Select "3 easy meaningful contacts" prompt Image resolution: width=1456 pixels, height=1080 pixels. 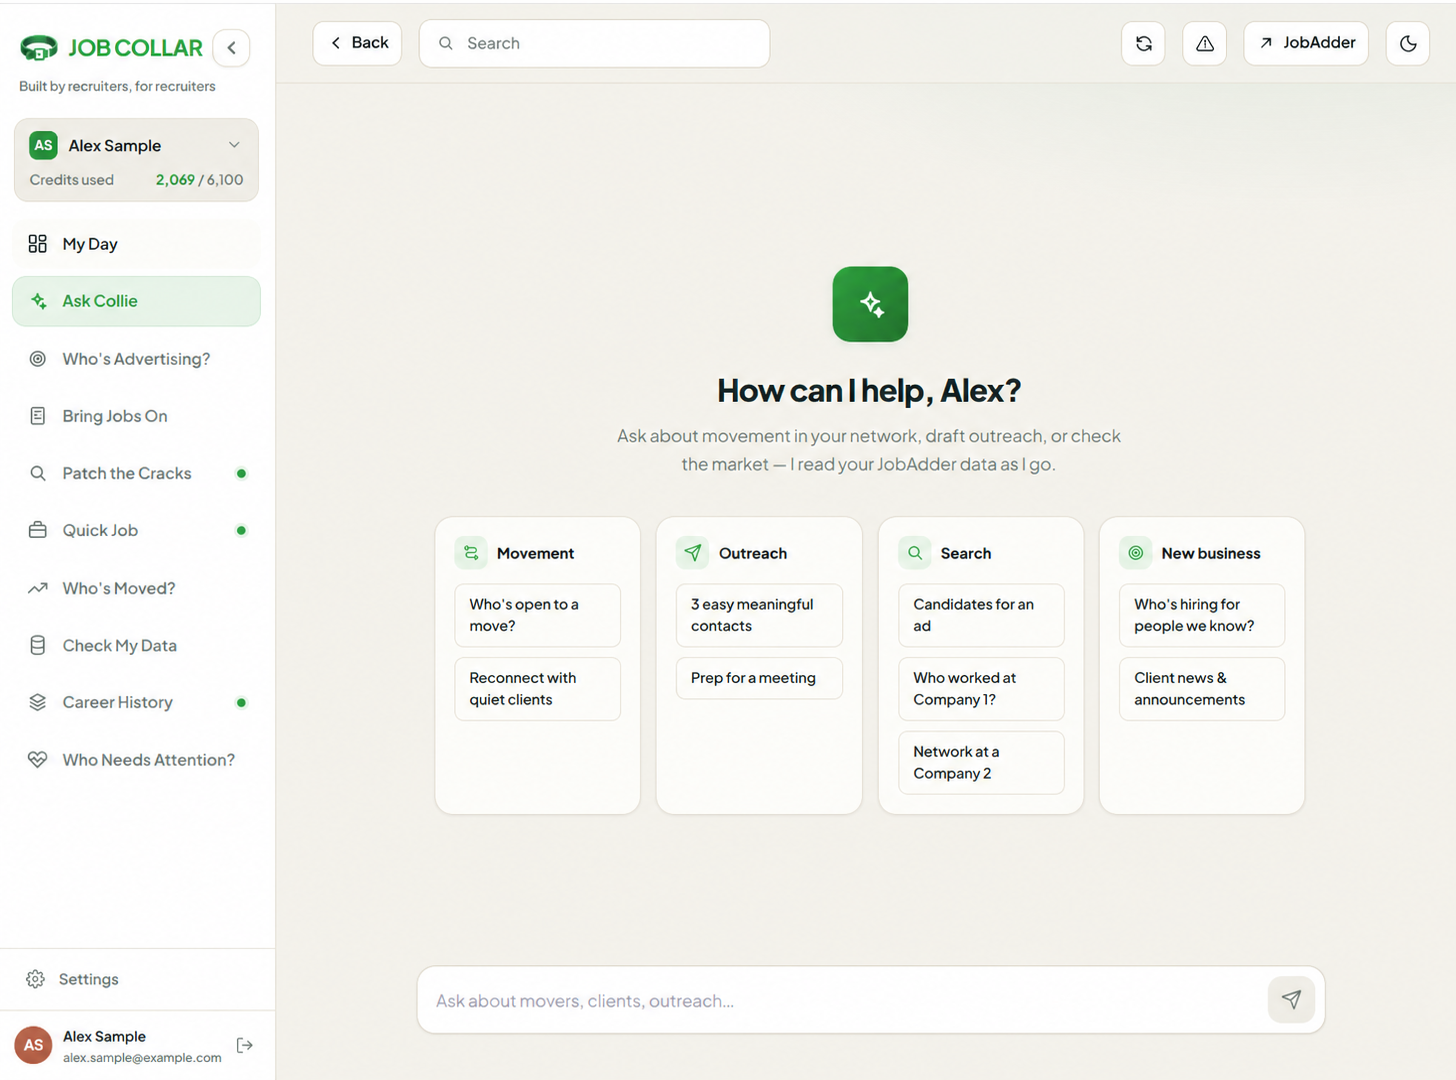(759, 615)
